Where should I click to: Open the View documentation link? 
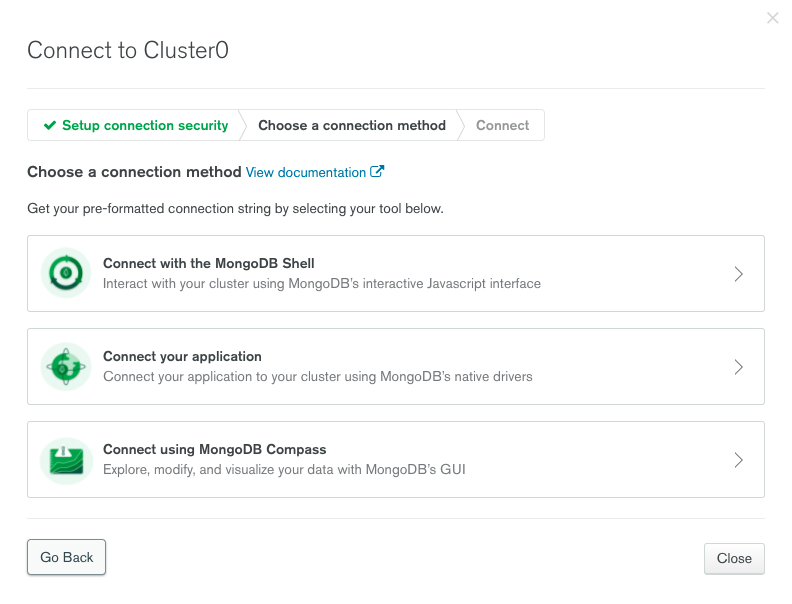(306, 173)
